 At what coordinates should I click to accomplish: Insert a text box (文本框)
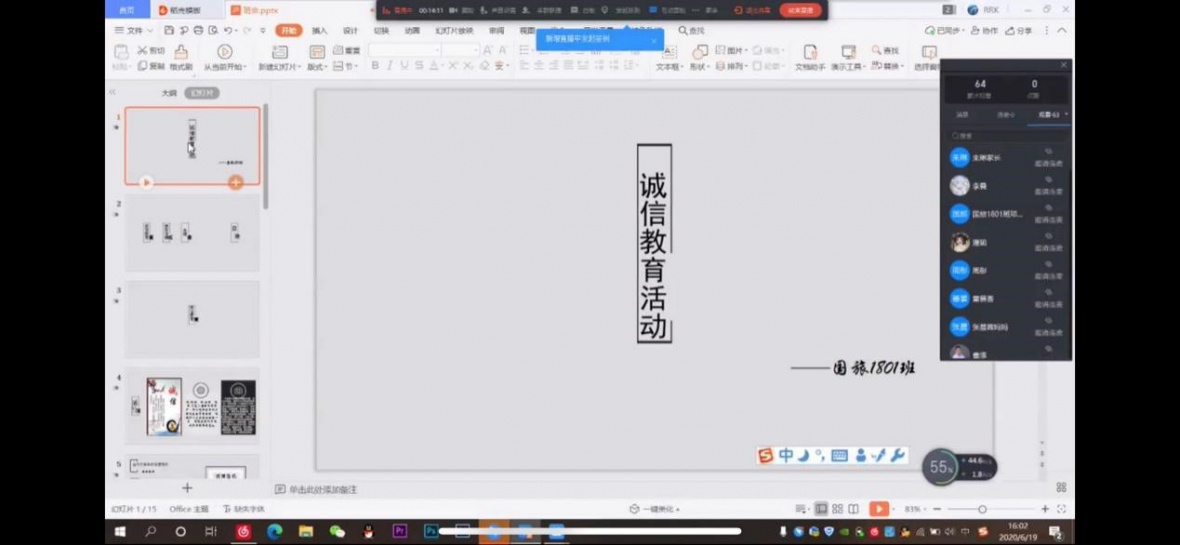coord(668,59)
